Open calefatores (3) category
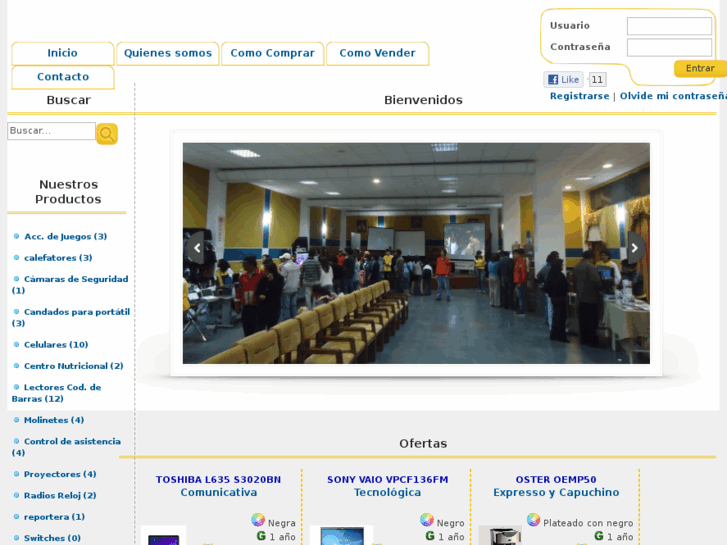 tap(58, 258)
